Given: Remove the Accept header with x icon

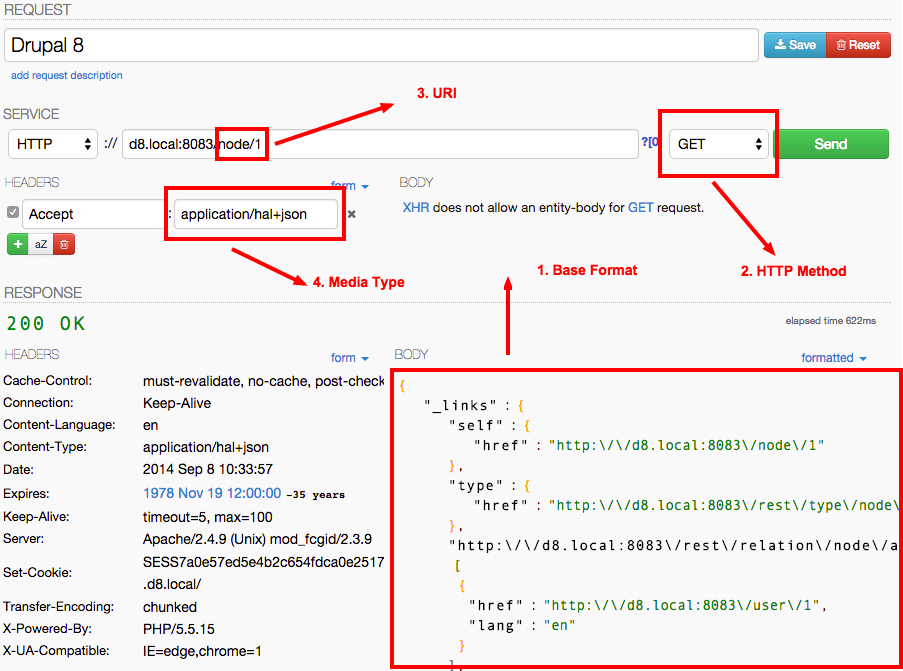Looking at the screenshot, I should [x=351, y=214].
